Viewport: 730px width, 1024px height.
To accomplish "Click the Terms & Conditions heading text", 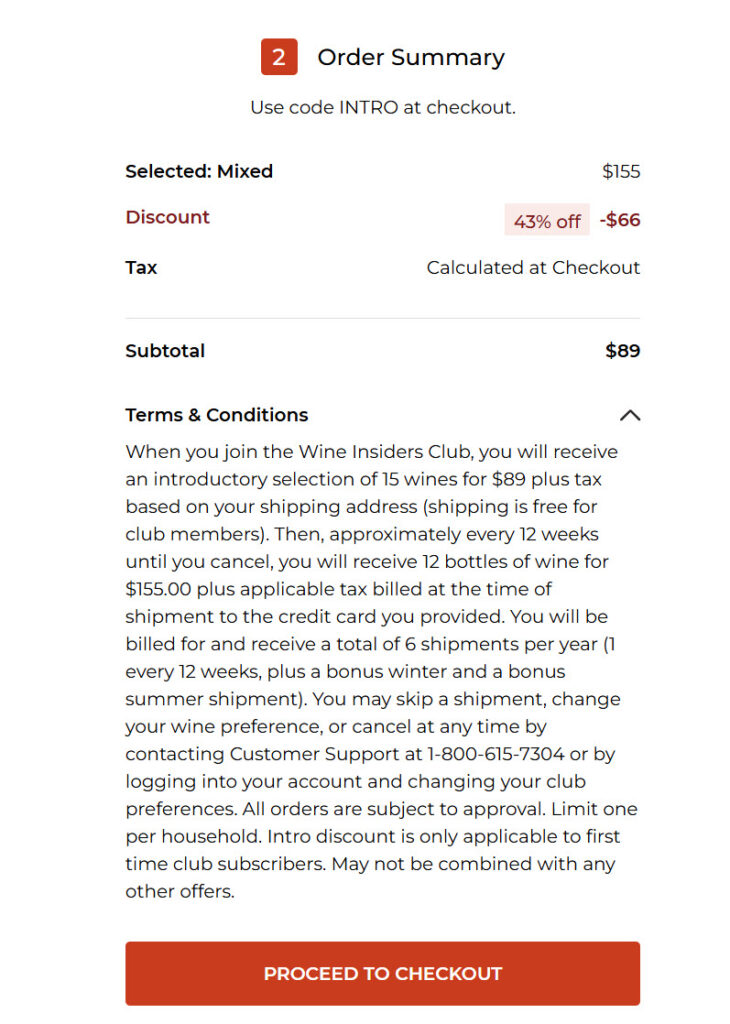I will (x=217, y=415).
